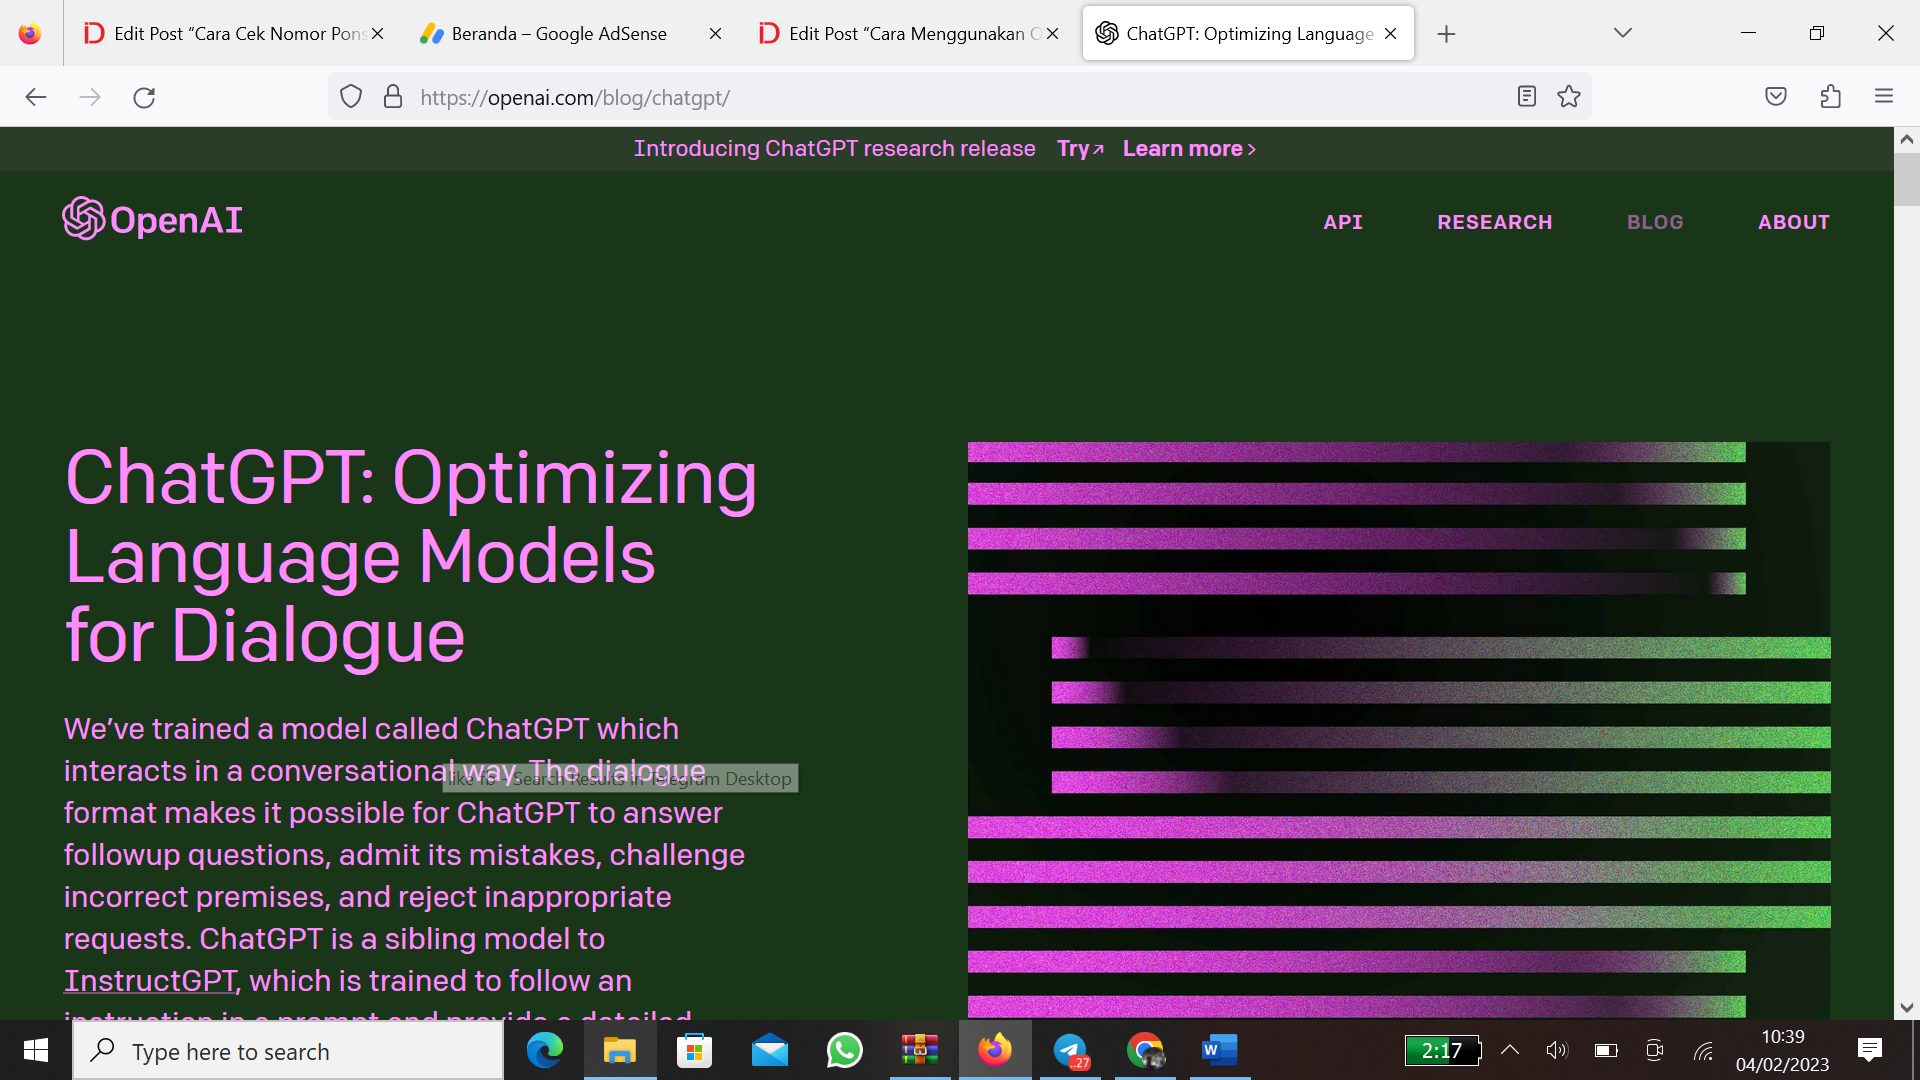The width and height of the screenshot is (1920, 1080).
Task: Click the URL address field
Action: tap(960, 97)
